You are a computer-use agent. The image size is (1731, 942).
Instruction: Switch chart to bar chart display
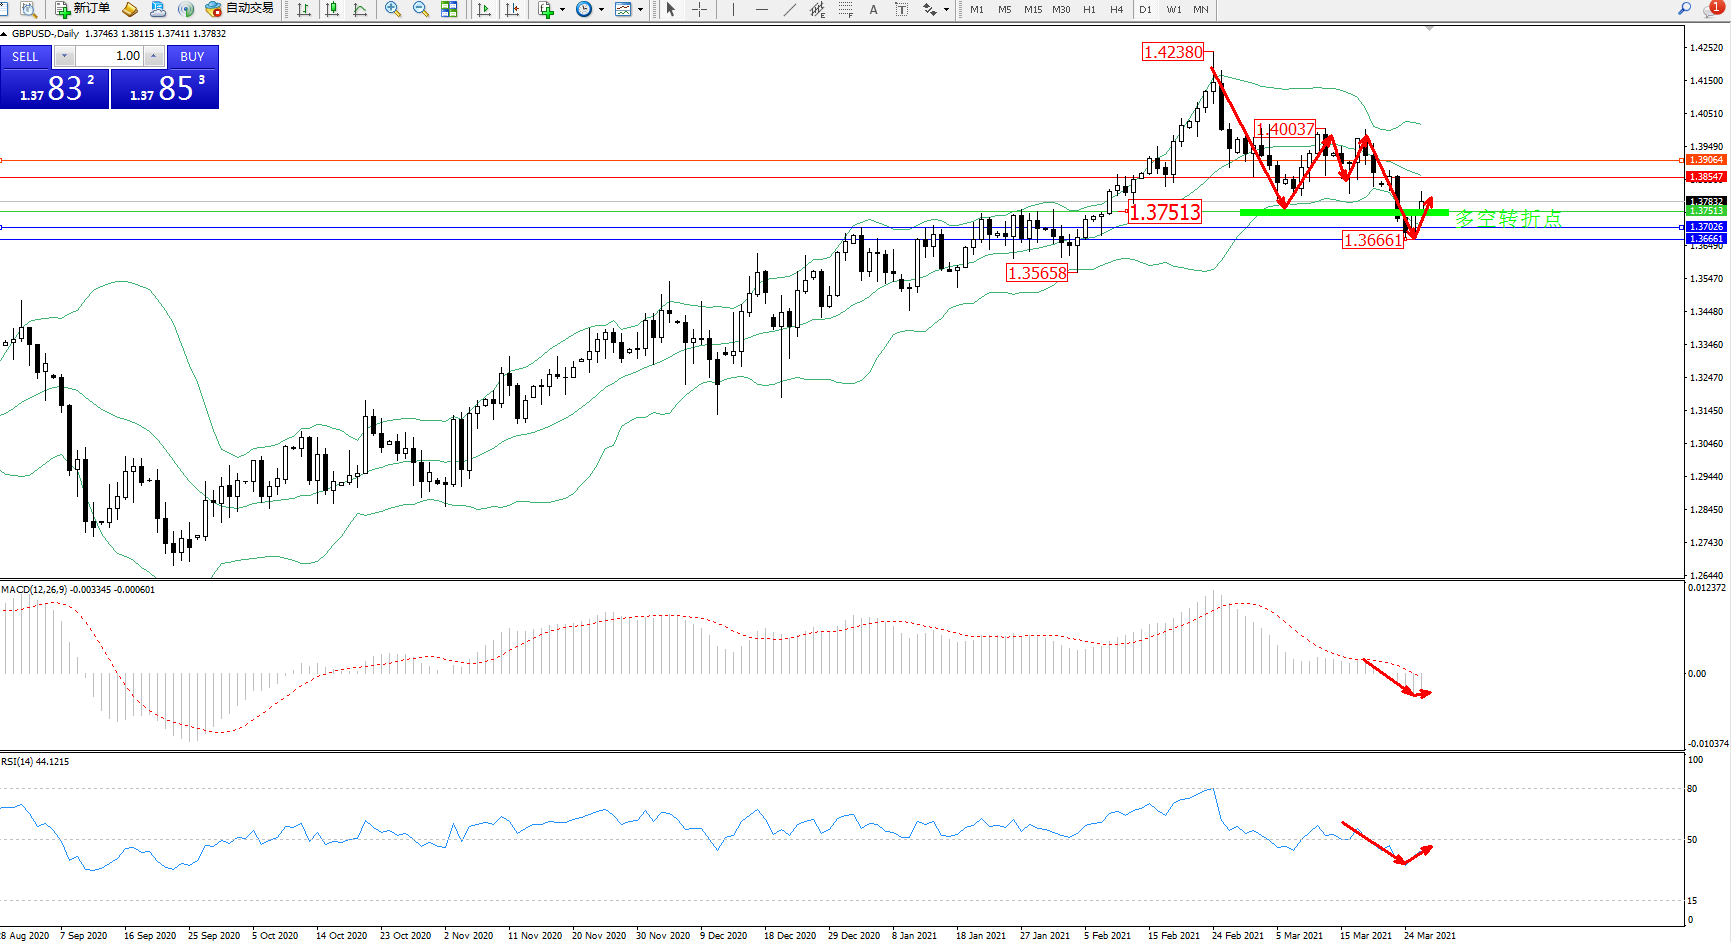click(x=304, y=9)
